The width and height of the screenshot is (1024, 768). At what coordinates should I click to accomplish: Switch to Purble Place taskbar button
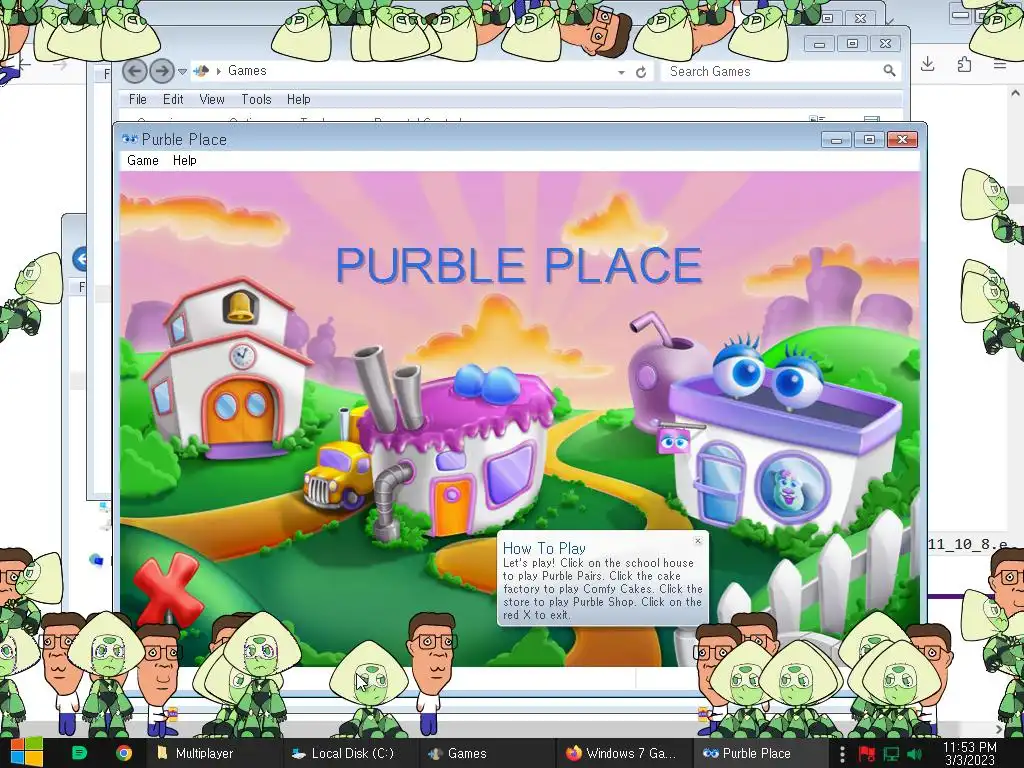760,753
